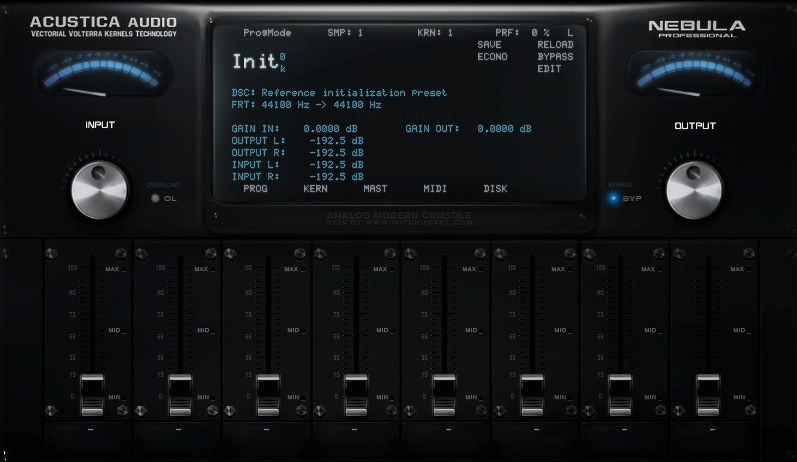Select the Init preset name
Image resolution: width=797 pixels, height=462 pixels.
click(x=254, y=61)
